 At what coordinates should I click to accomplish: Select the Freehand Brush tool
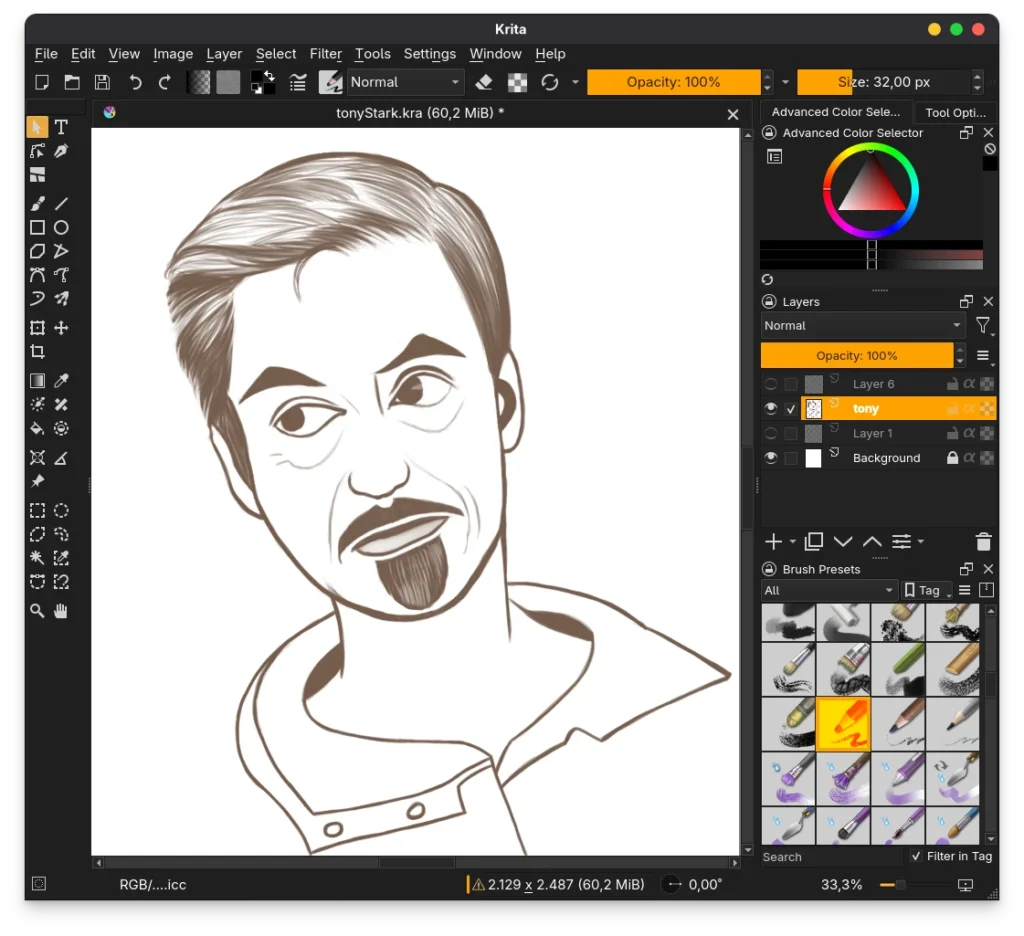tap(37, 204)
